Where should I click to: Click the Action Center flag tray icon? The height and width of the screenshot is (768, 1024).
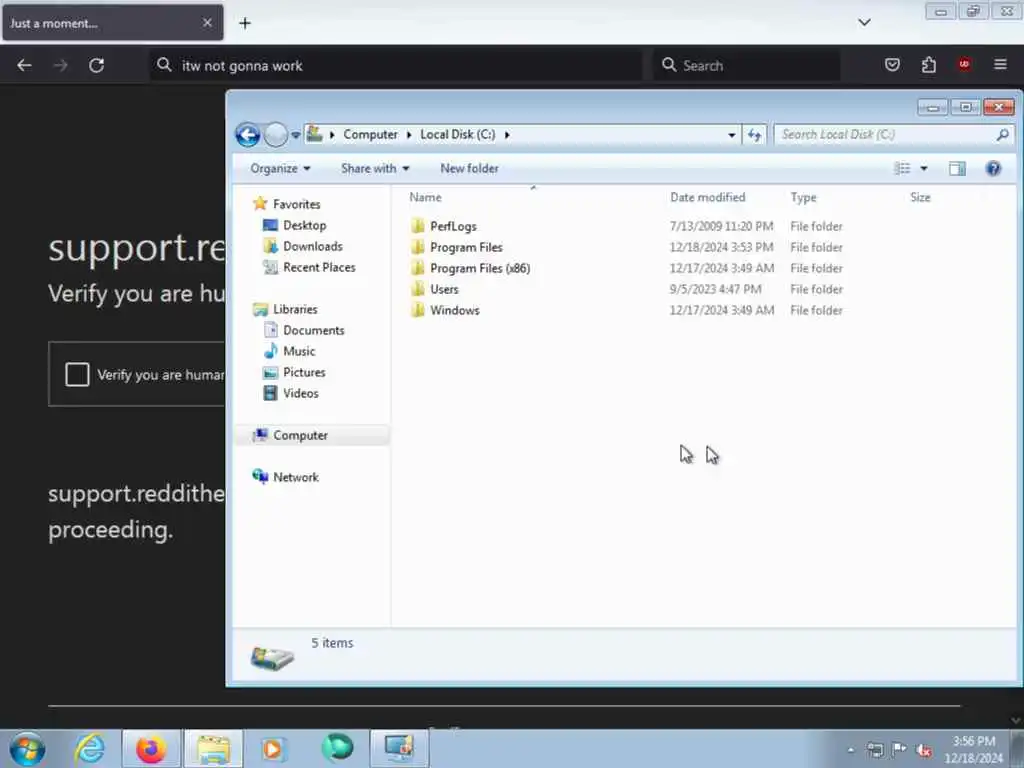[x=899, y=750]
